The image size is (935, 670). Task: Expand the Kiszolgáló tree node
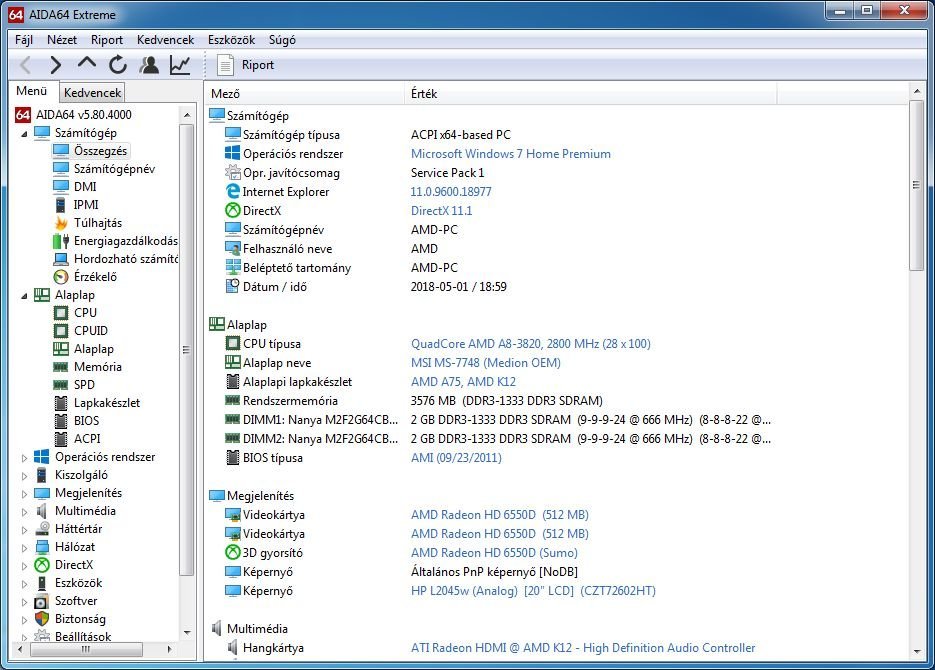24,476
